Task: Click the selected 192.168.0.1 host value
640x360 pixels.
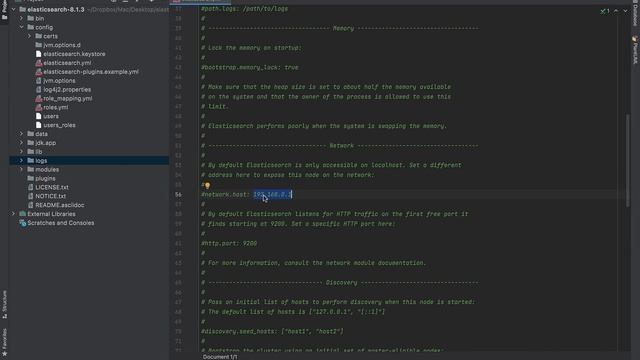Action: click(x=273, y=195)
